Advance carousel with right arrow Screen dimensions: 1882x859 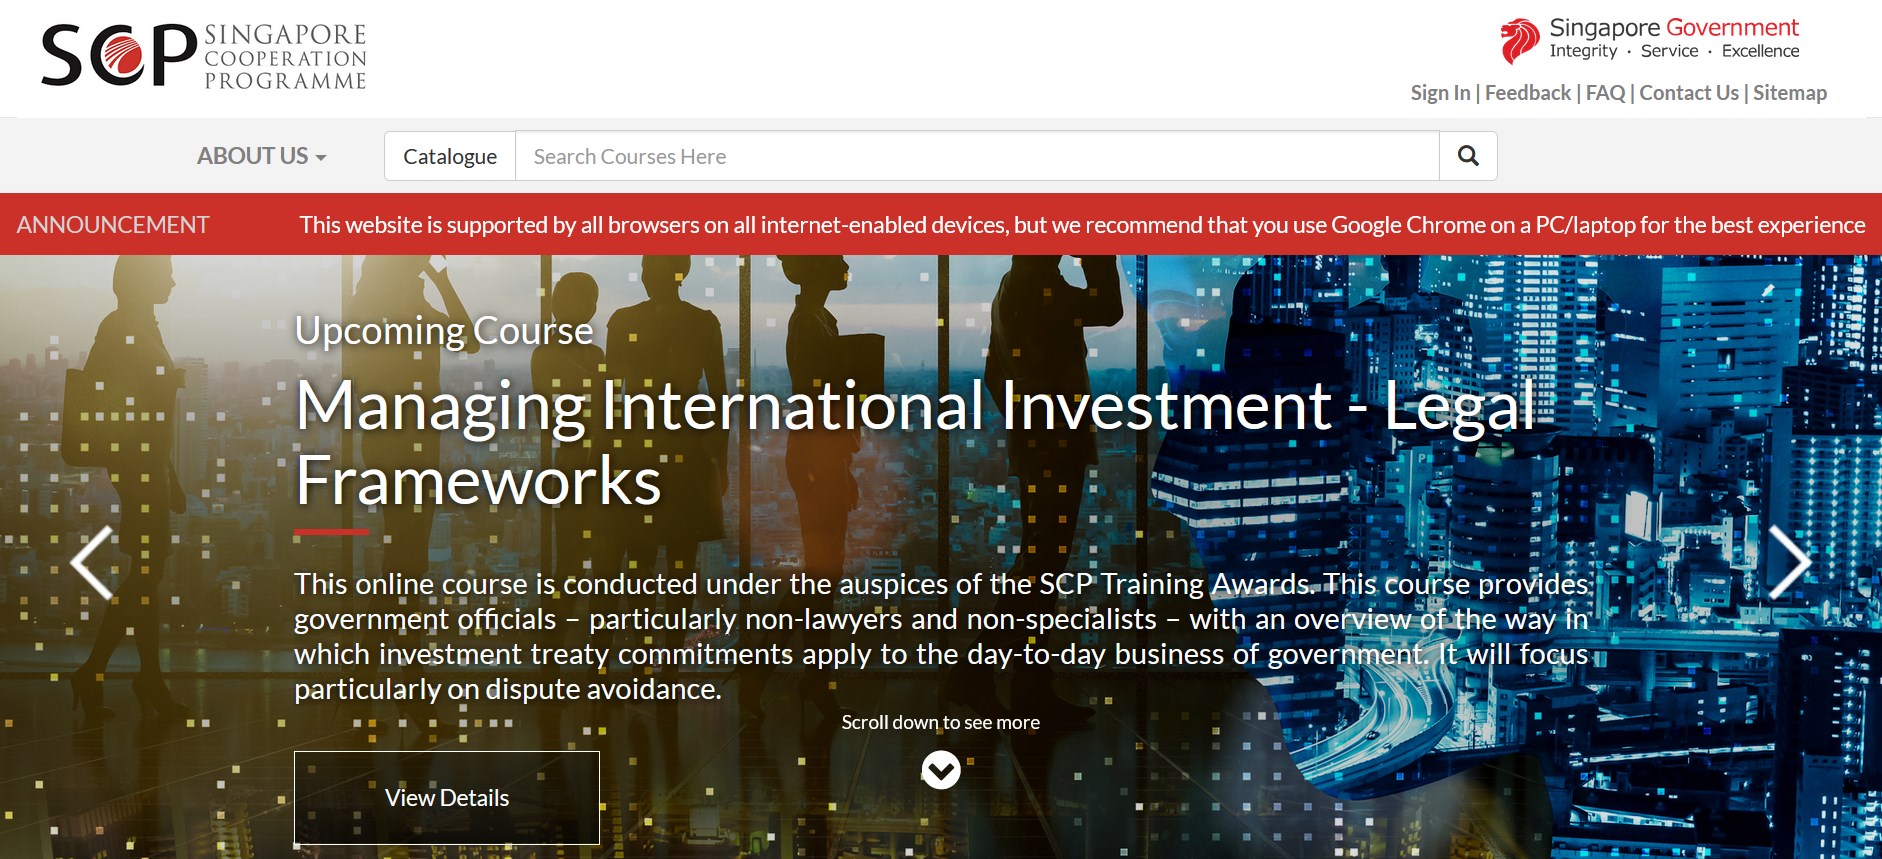1789,562
